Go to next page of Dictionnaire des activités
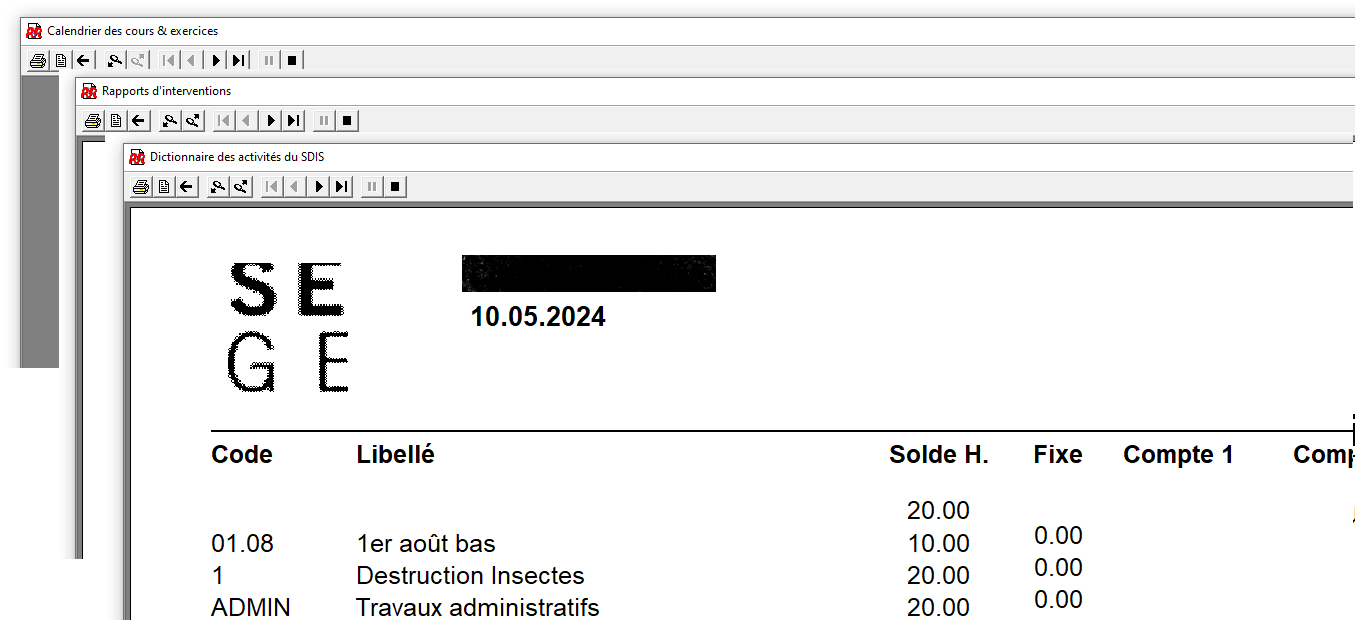This screenshot has width=1355, height=620. 319,187
